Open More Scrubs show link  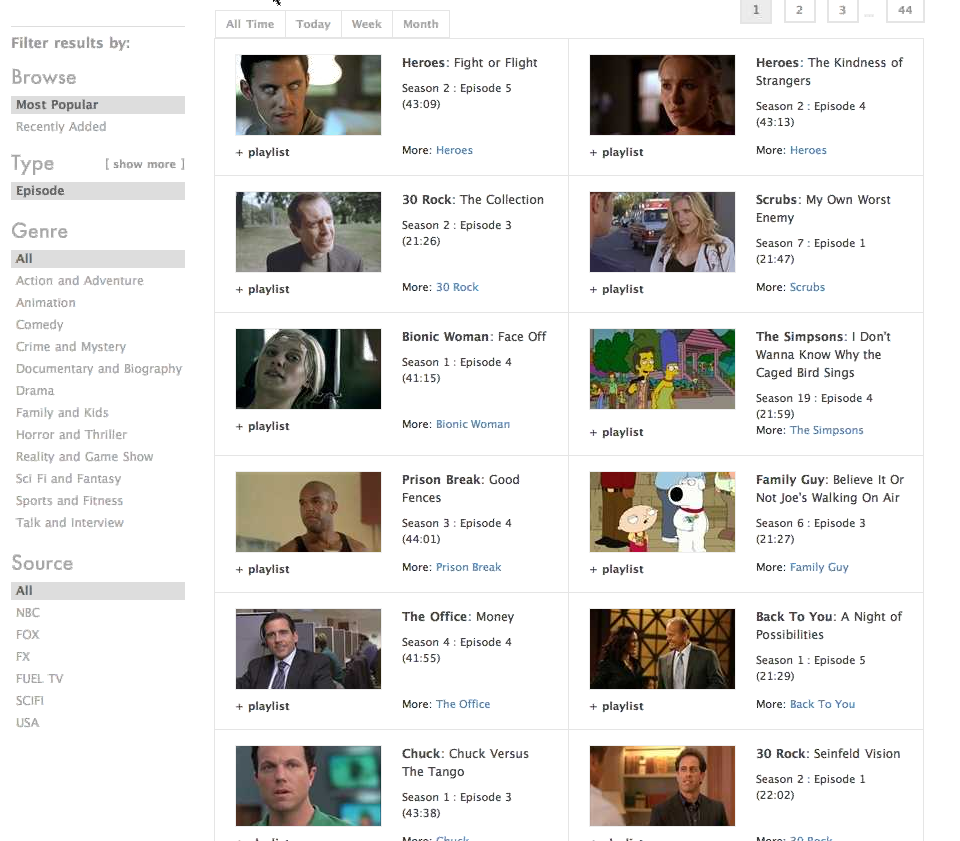[x=808, y=288]
